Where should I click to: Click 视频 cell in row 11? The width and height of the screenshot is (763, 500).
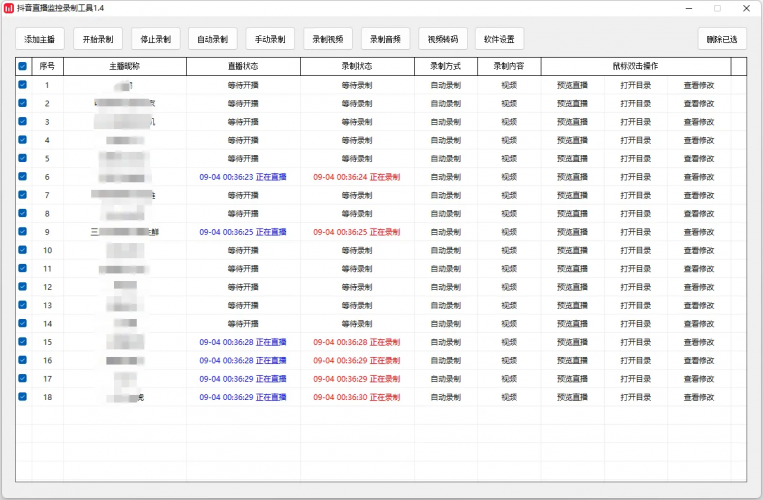509,268
